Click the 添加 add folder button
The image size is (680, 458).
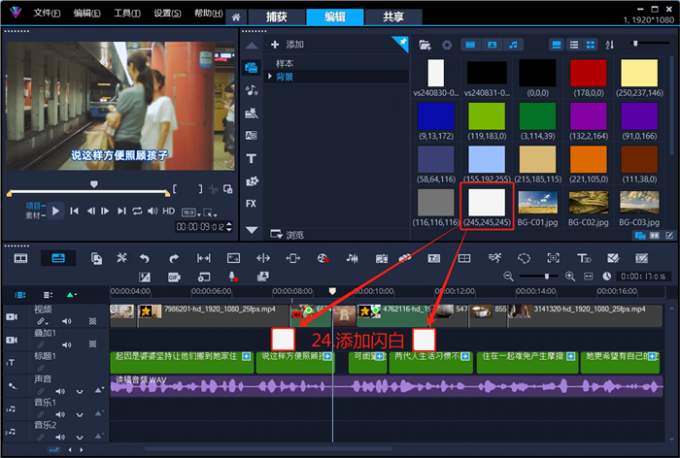[288, 45]
